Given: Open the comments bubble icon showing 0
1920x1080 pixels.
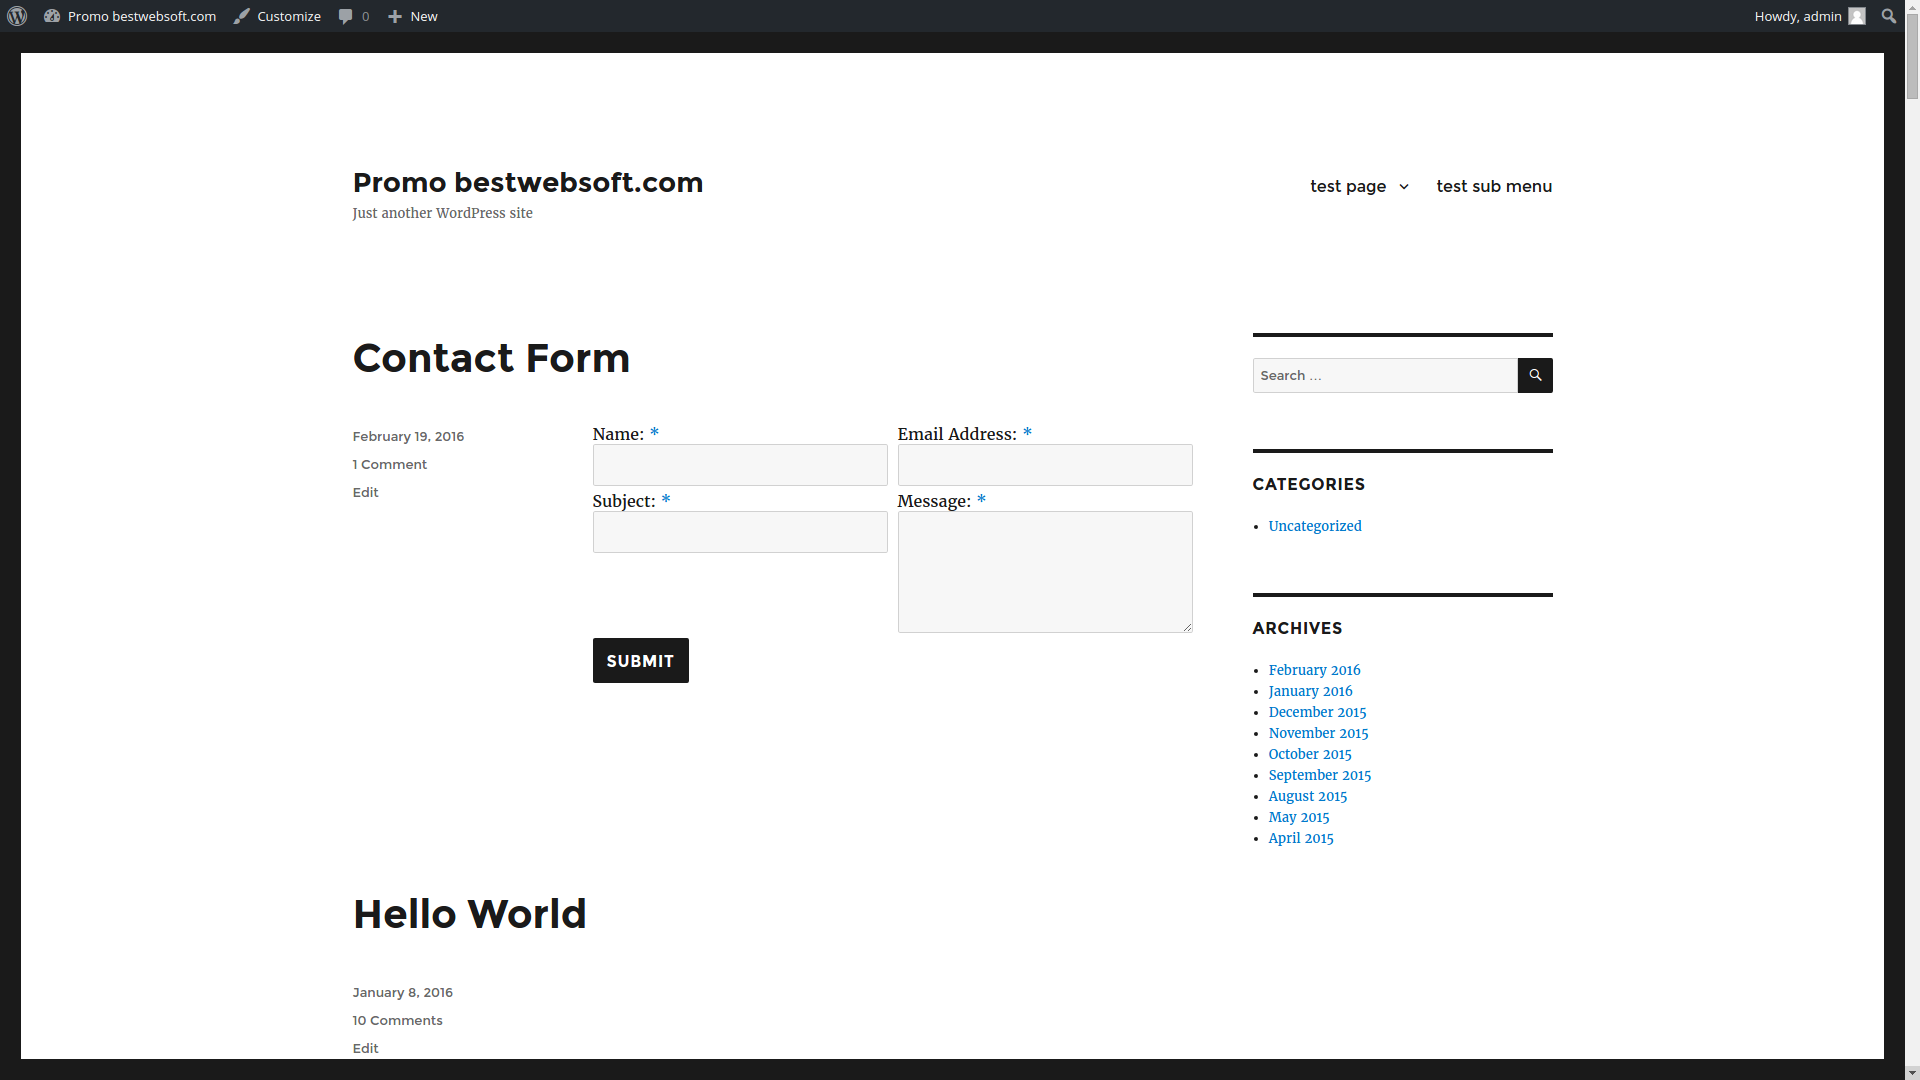Looking at the screenshot, I should (x=347, y=16).
